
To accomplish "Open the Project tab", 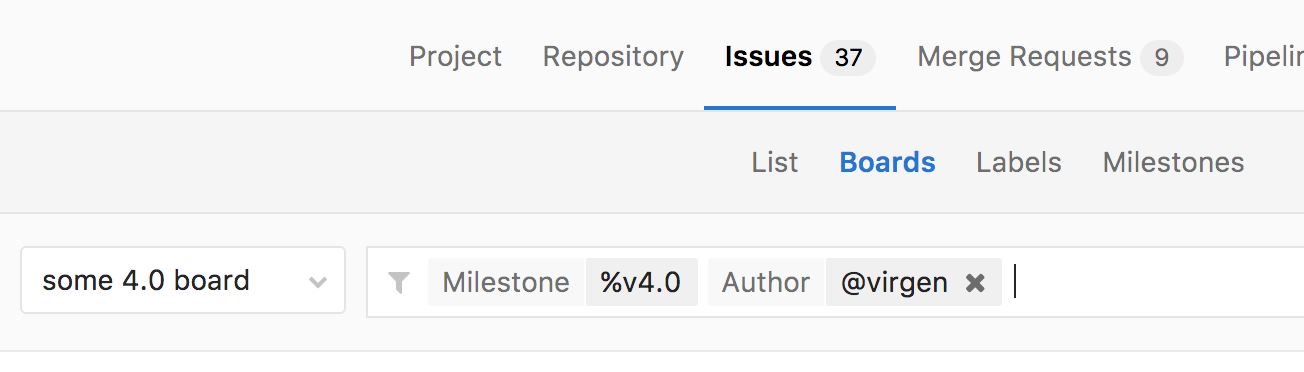I will point(455,56).
